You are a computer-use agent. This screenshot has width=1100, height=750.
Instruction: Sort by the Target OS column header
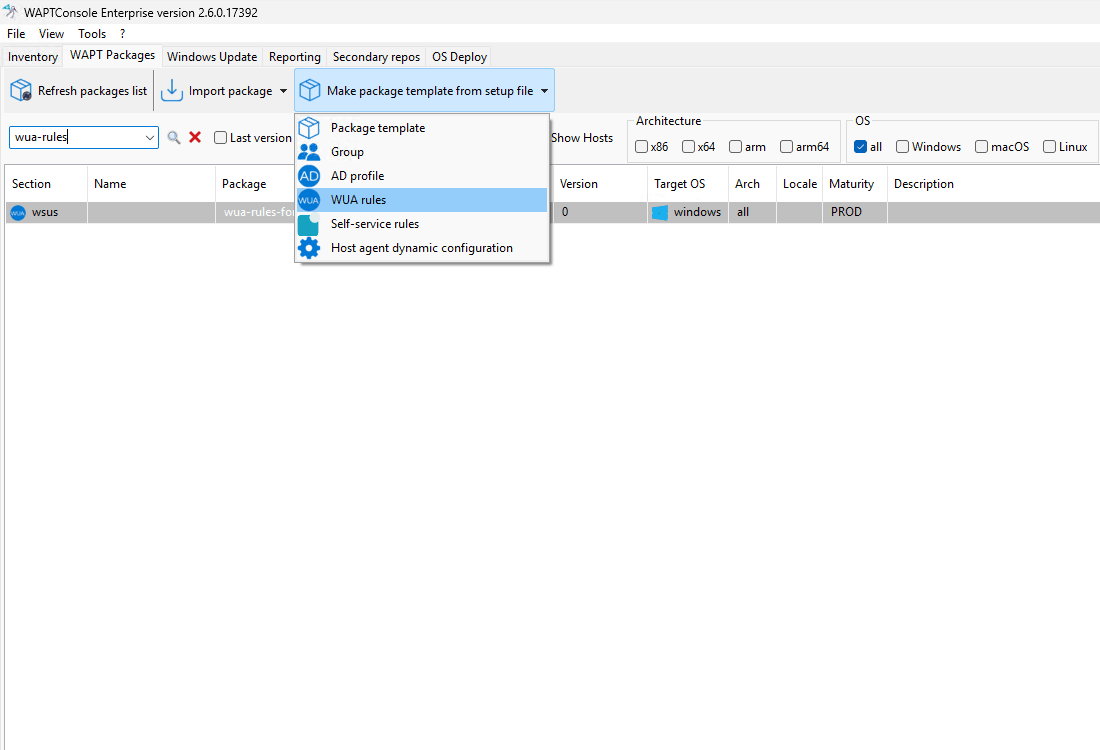pyautogui.click(x=688, y=184)
